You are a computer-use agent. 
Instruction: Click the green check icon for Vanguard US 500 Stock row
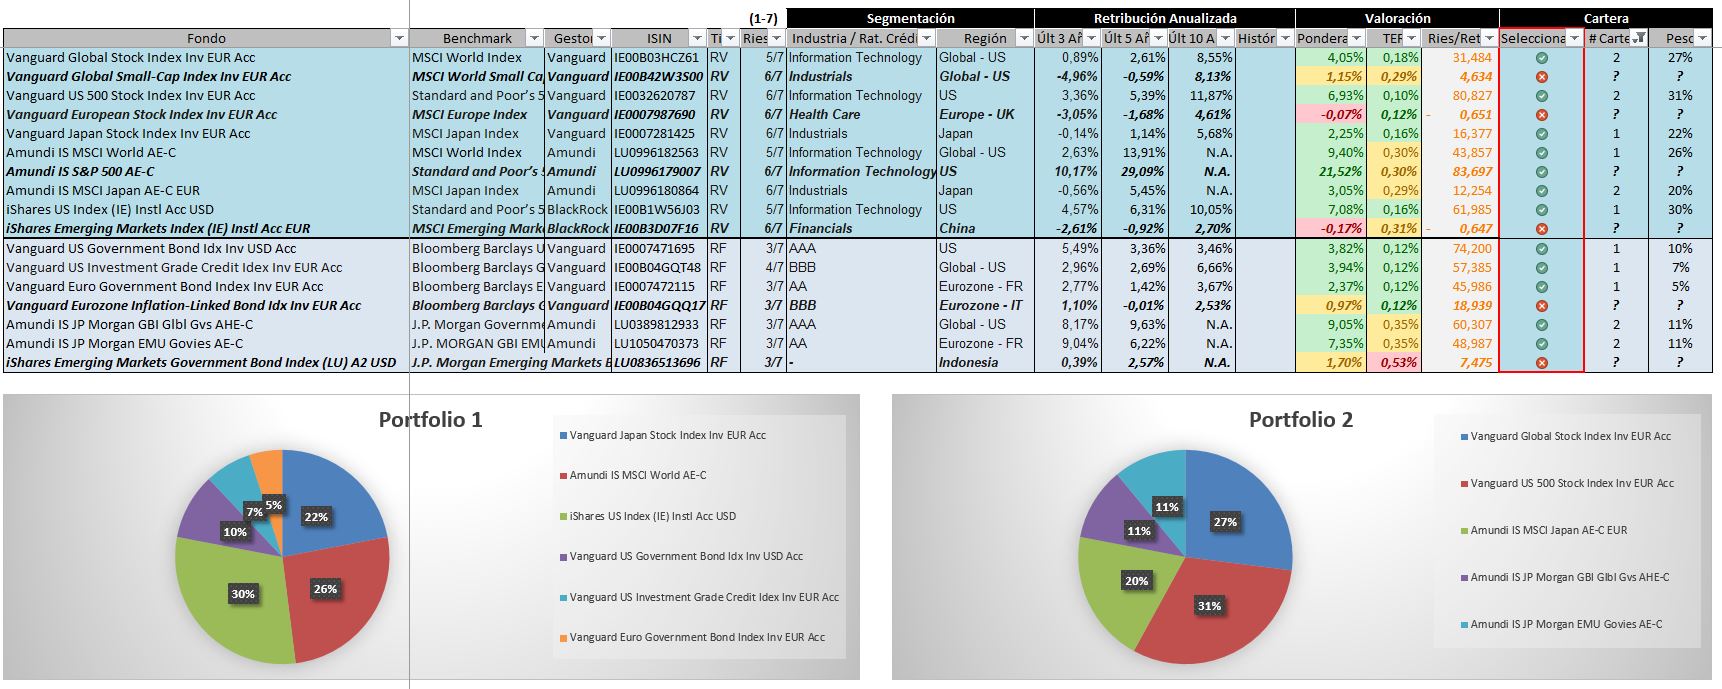pos(1541,96)
